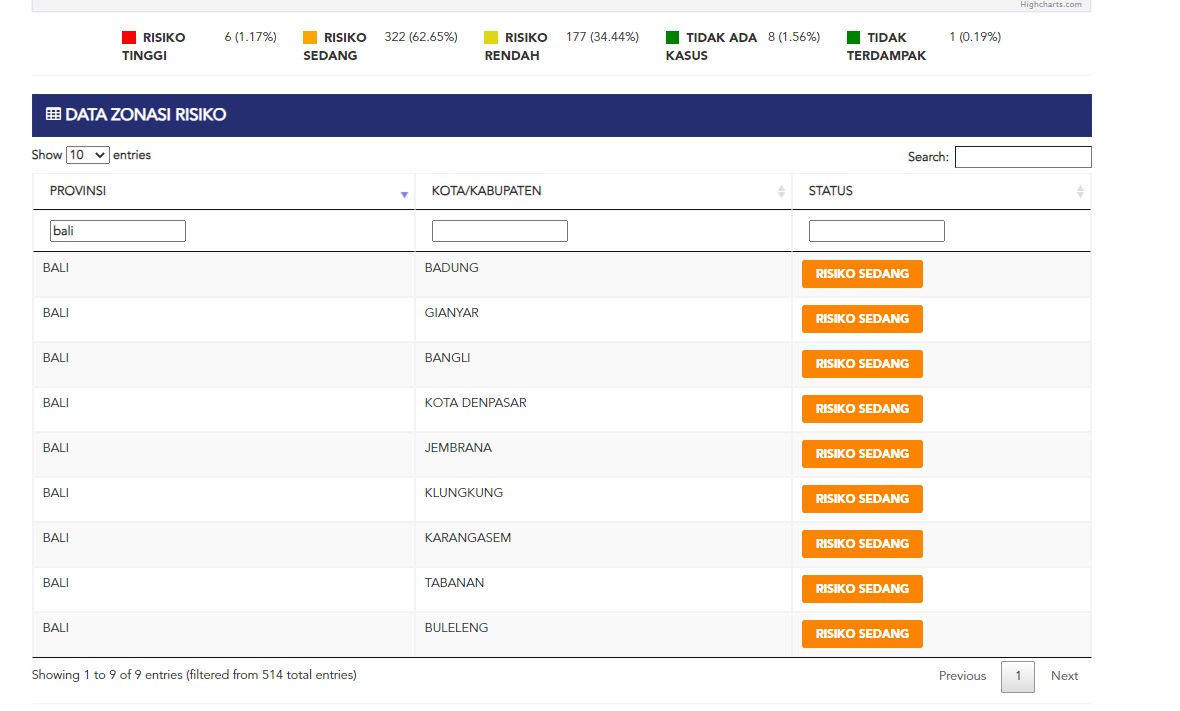Toggle yellow Risiko Rendah legend marker
1180x711 pixels.
tap(491, 38)
